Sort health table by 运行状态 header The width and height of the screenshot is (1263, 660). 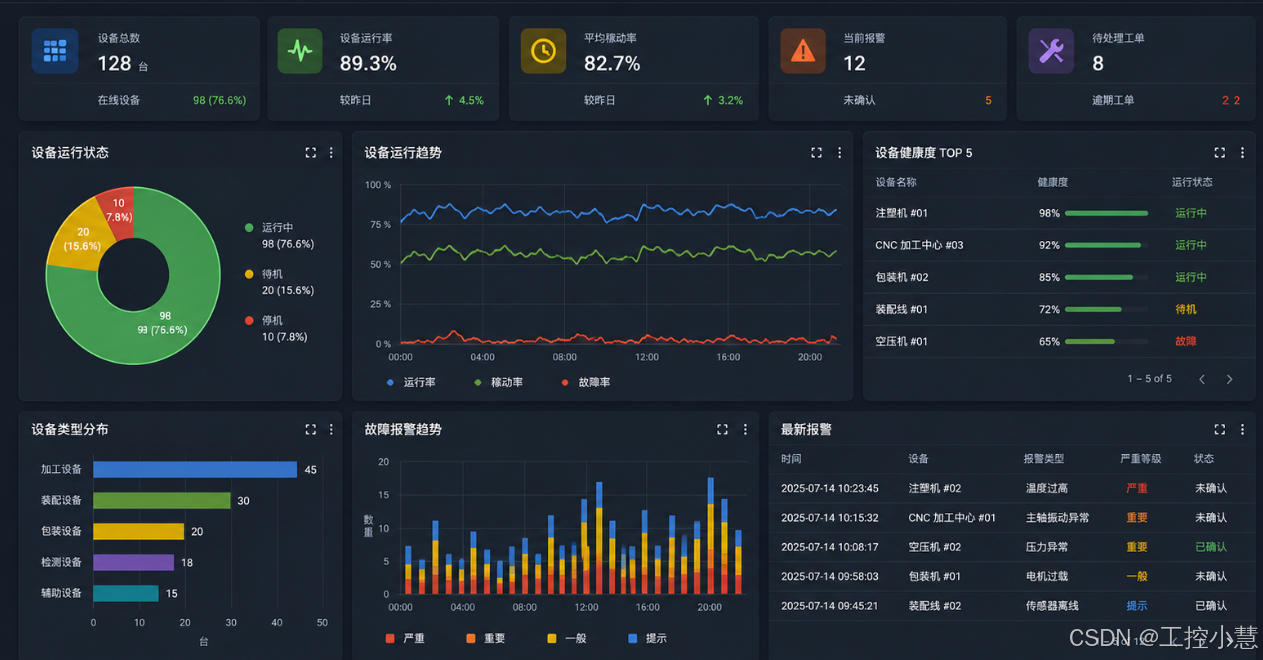1192,182
